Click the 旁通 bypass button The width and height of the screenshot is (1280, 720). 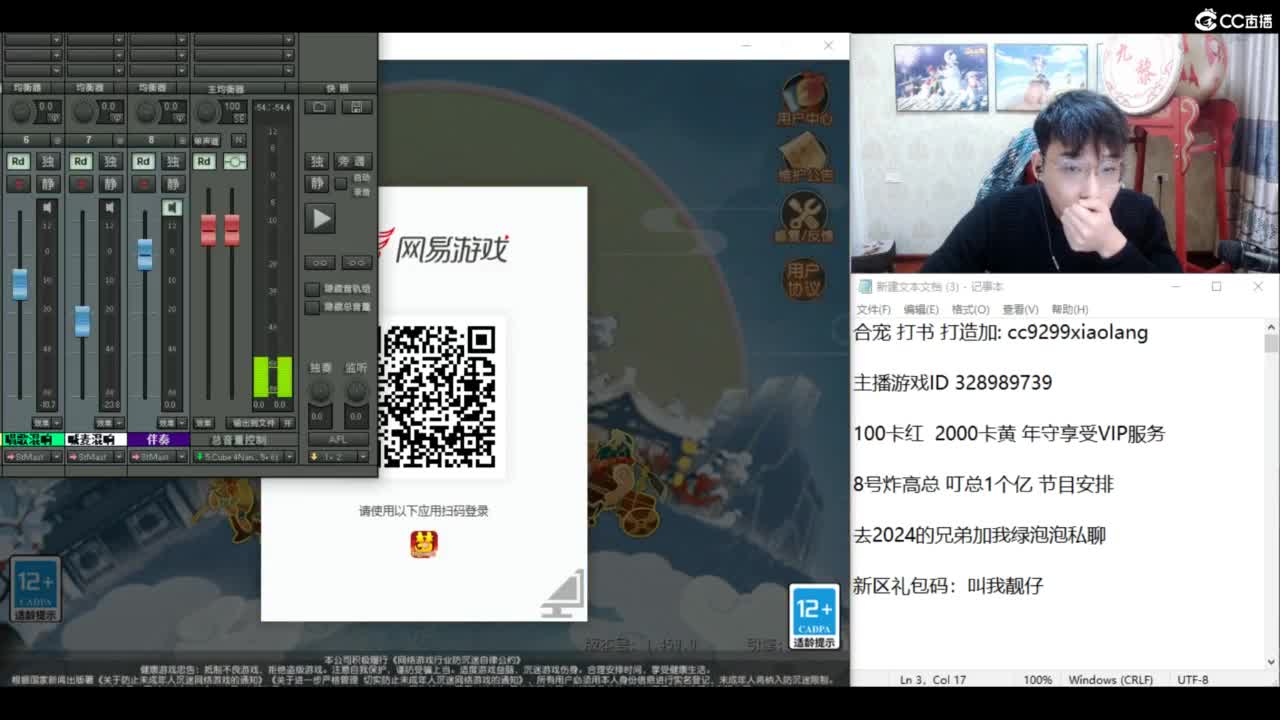coord(353,161)
